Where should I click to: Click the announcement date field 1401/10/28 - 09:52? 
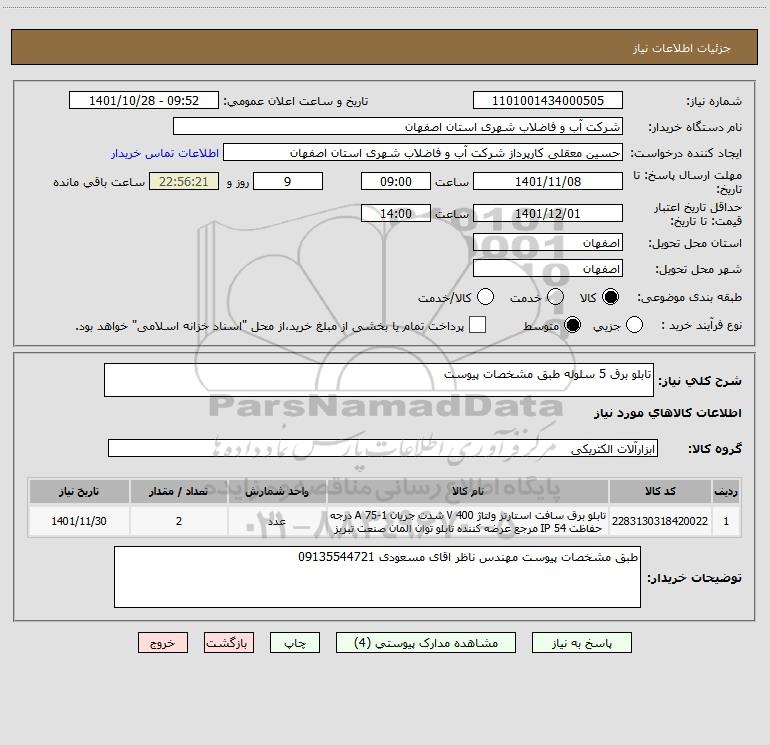tap(144, 100)
